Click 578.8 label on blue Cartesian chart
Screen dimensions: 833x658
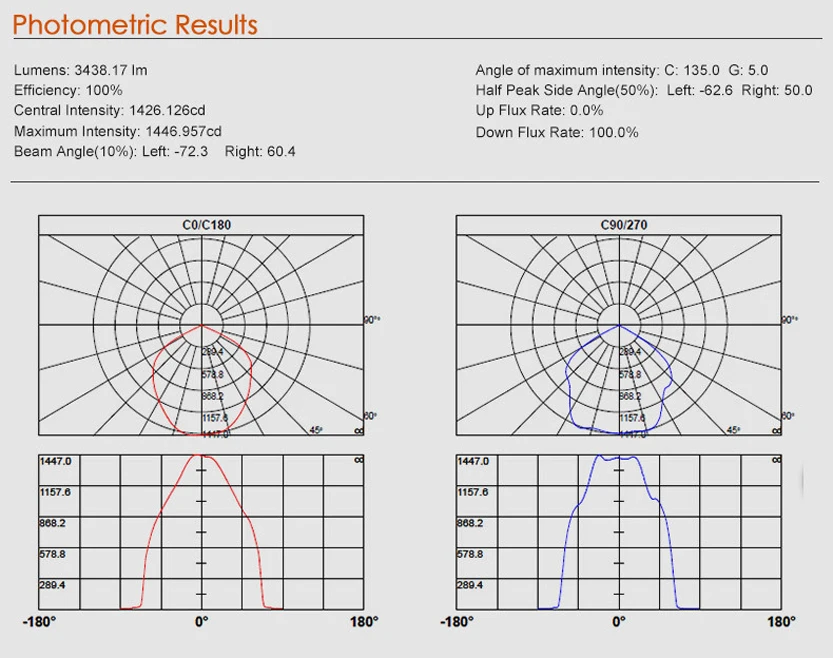(470, 554)
